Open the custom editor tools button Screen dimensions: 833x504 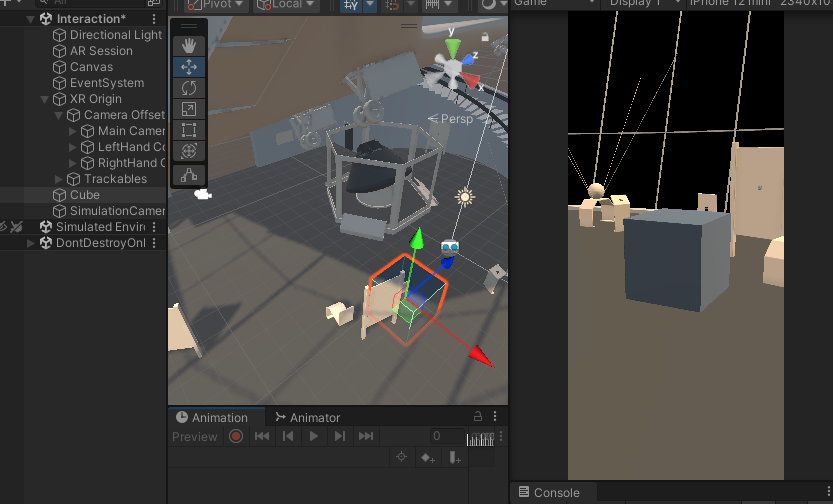189,175
